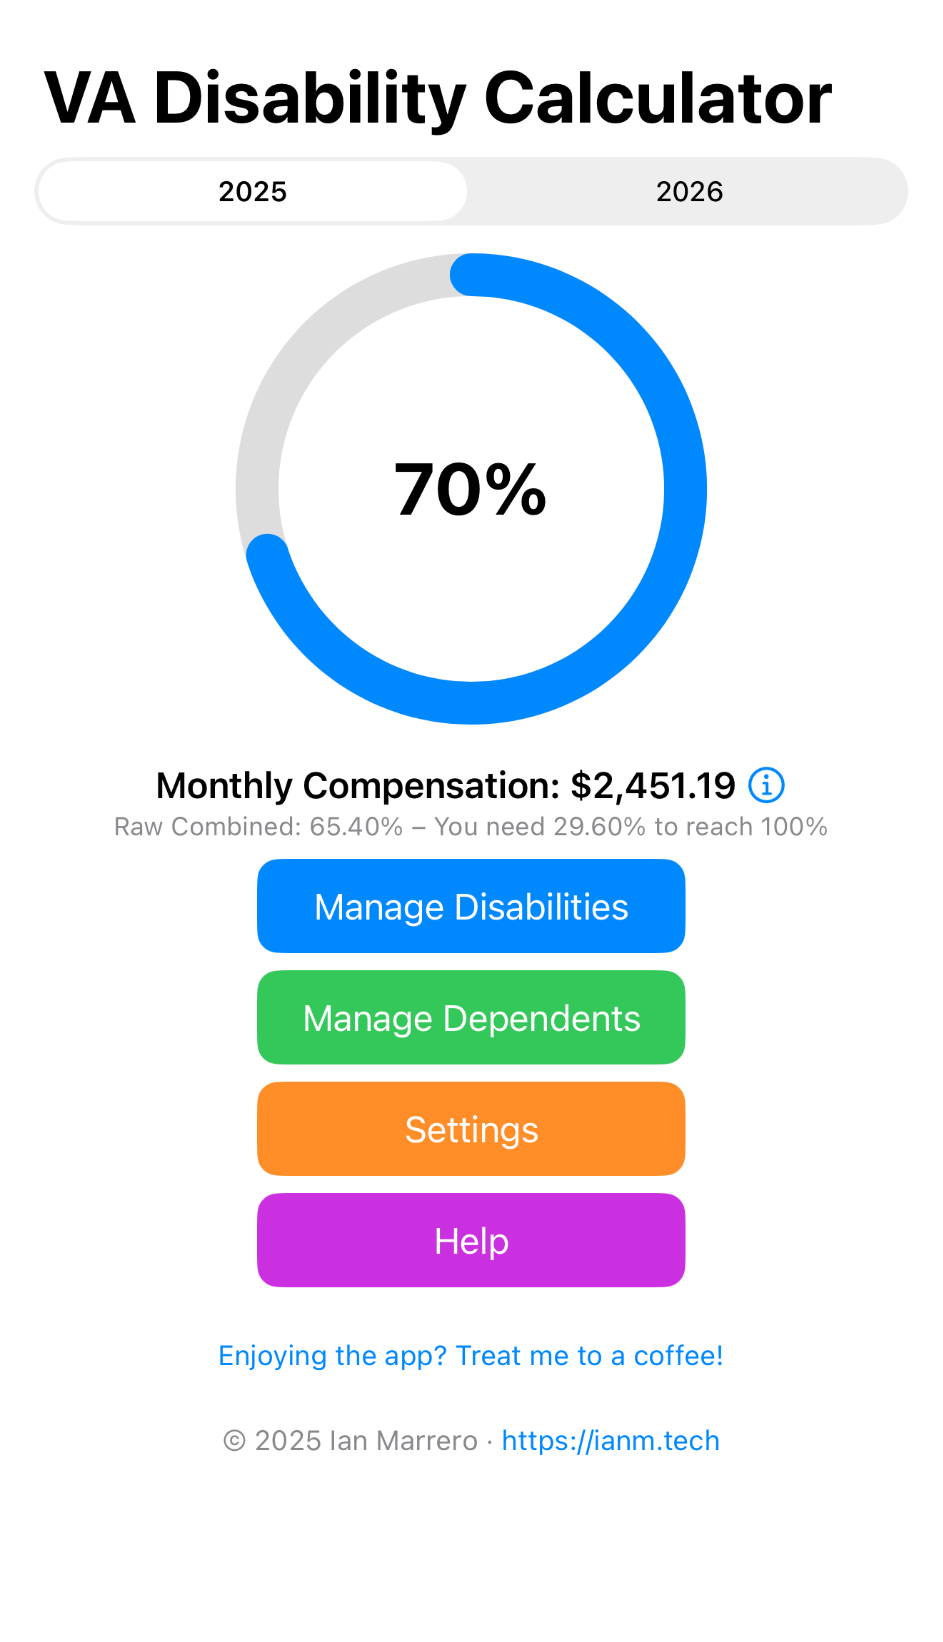
Task: Open Manage Dependents
Action: click(471, 1017)
